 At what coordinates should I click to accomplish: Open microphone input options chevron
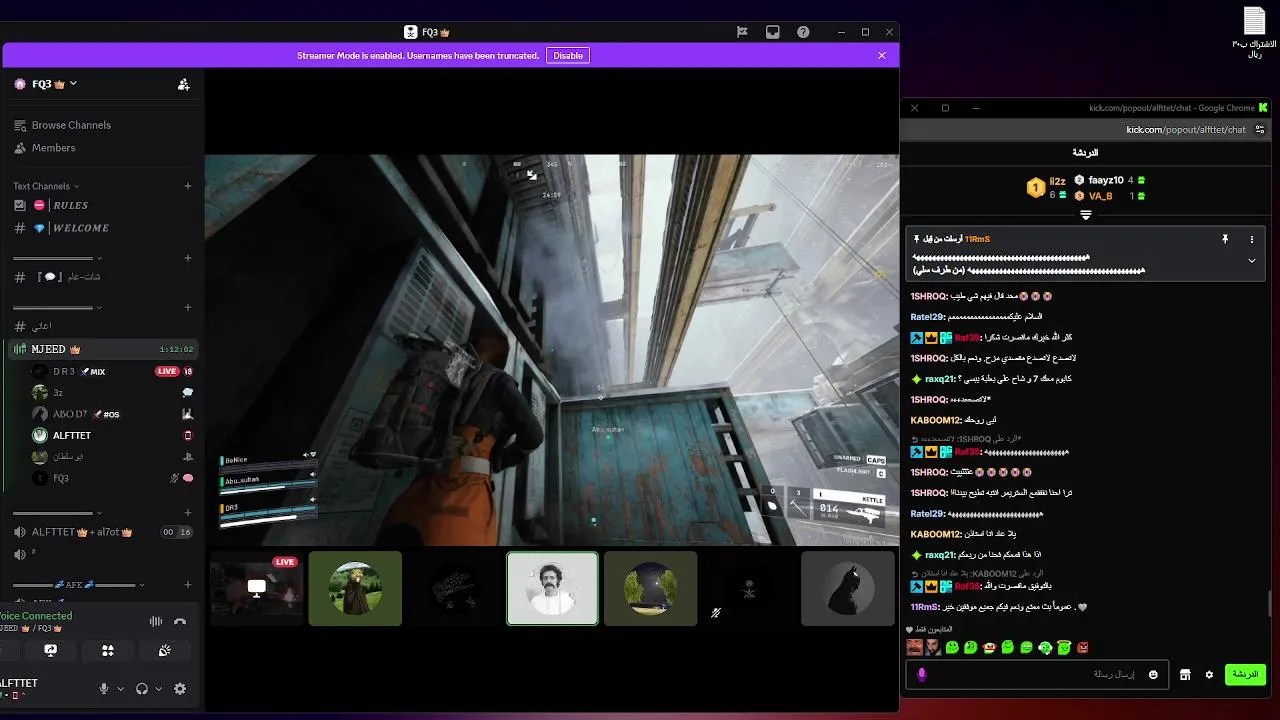coord(120,689)
